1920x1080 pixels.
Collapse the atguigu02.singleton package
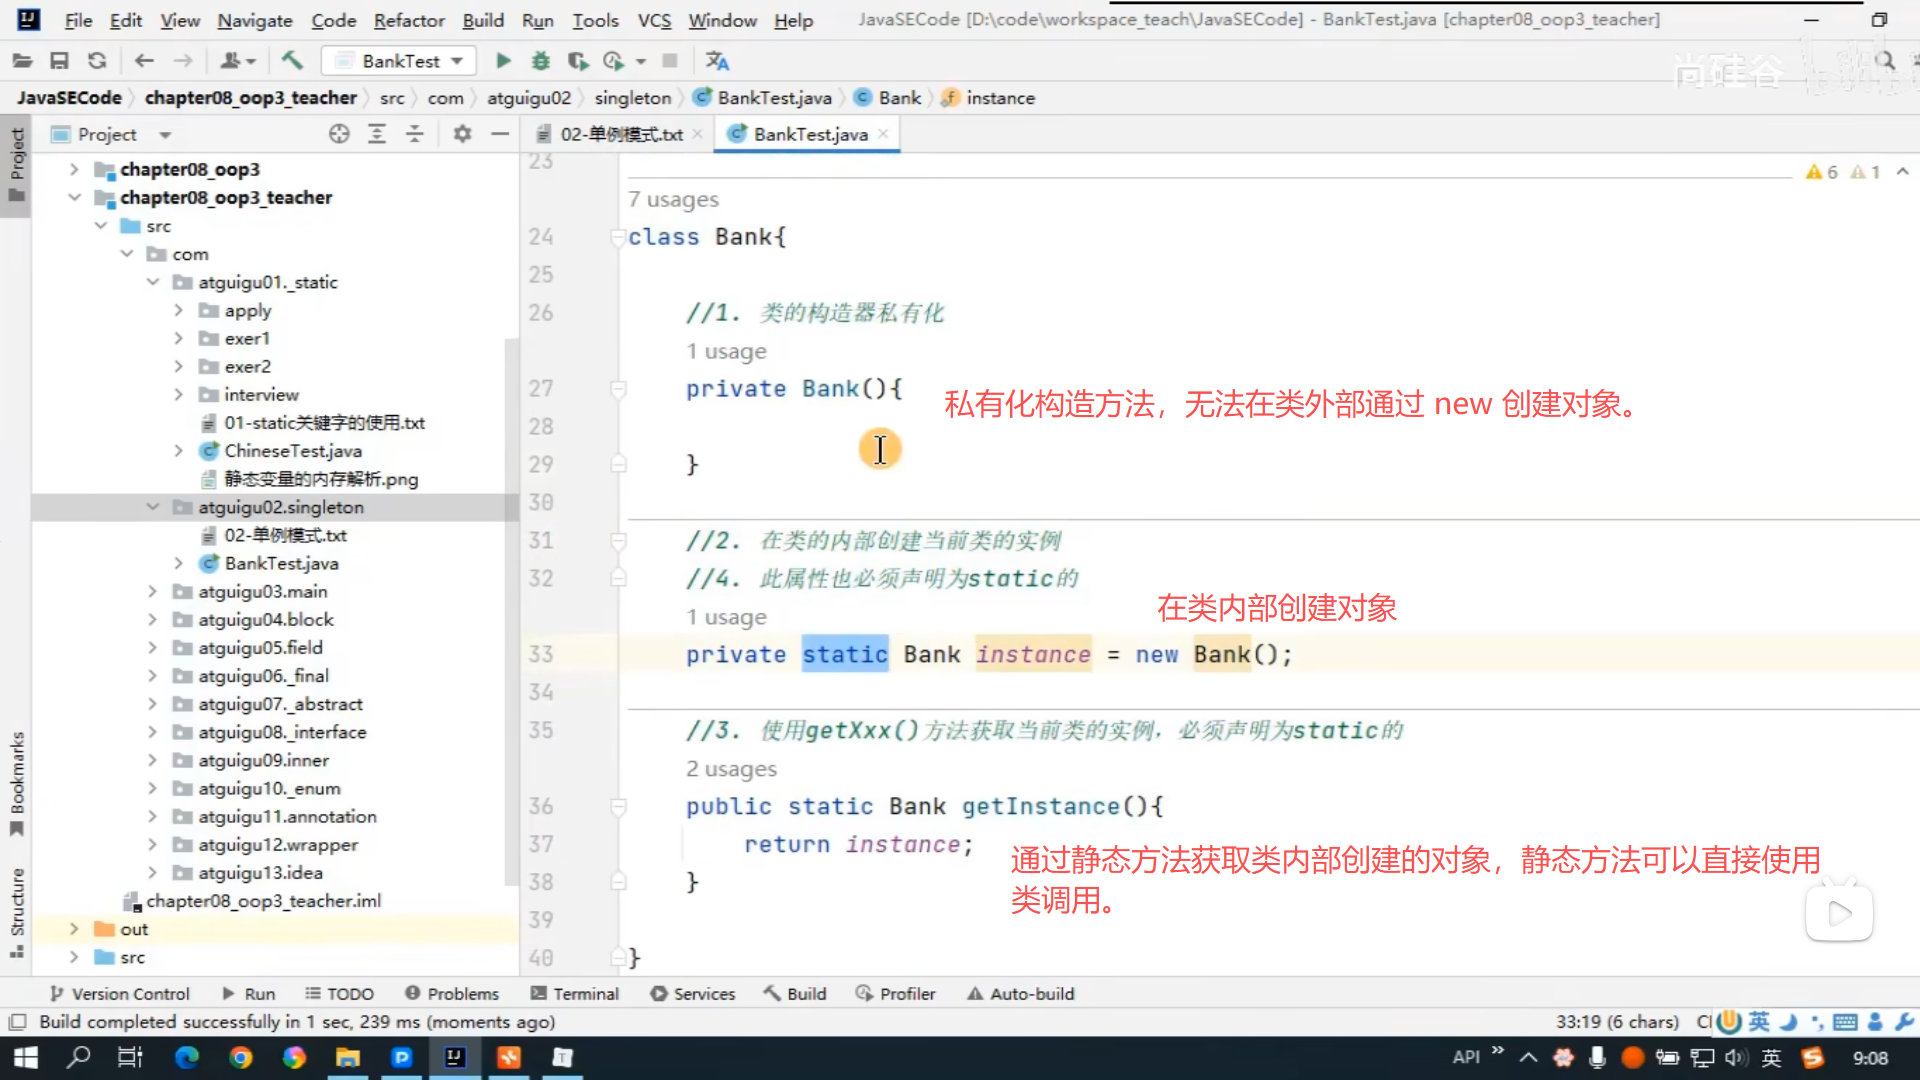(x=152, y=507)
